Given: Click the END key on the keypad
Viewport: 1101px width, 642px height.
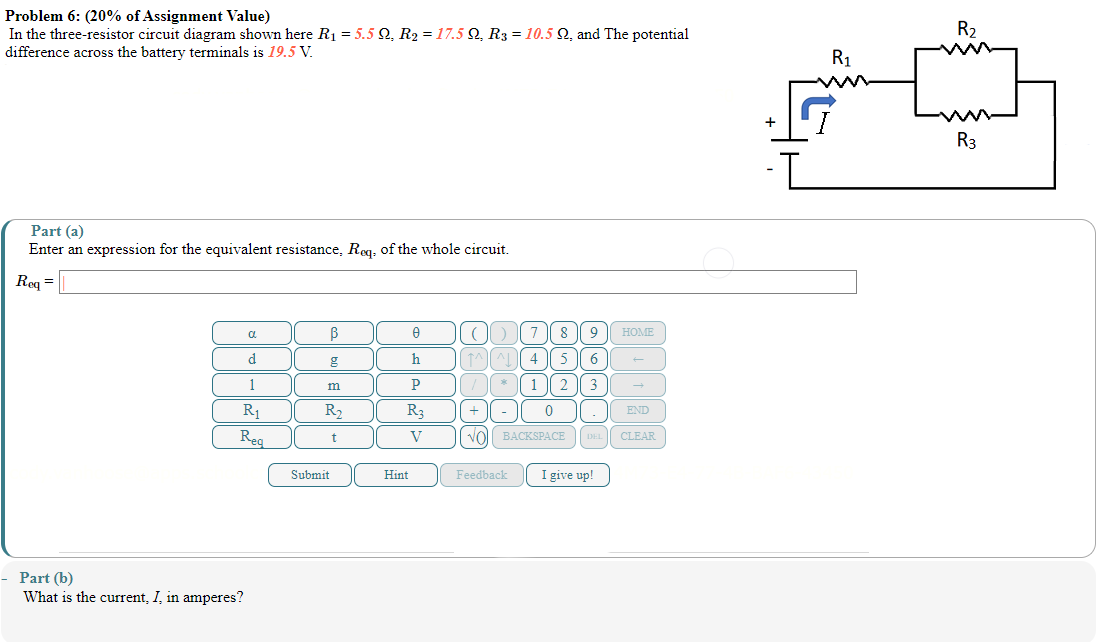Looking at the screenshot, I should pyautogui.click(x=637, y=410).
